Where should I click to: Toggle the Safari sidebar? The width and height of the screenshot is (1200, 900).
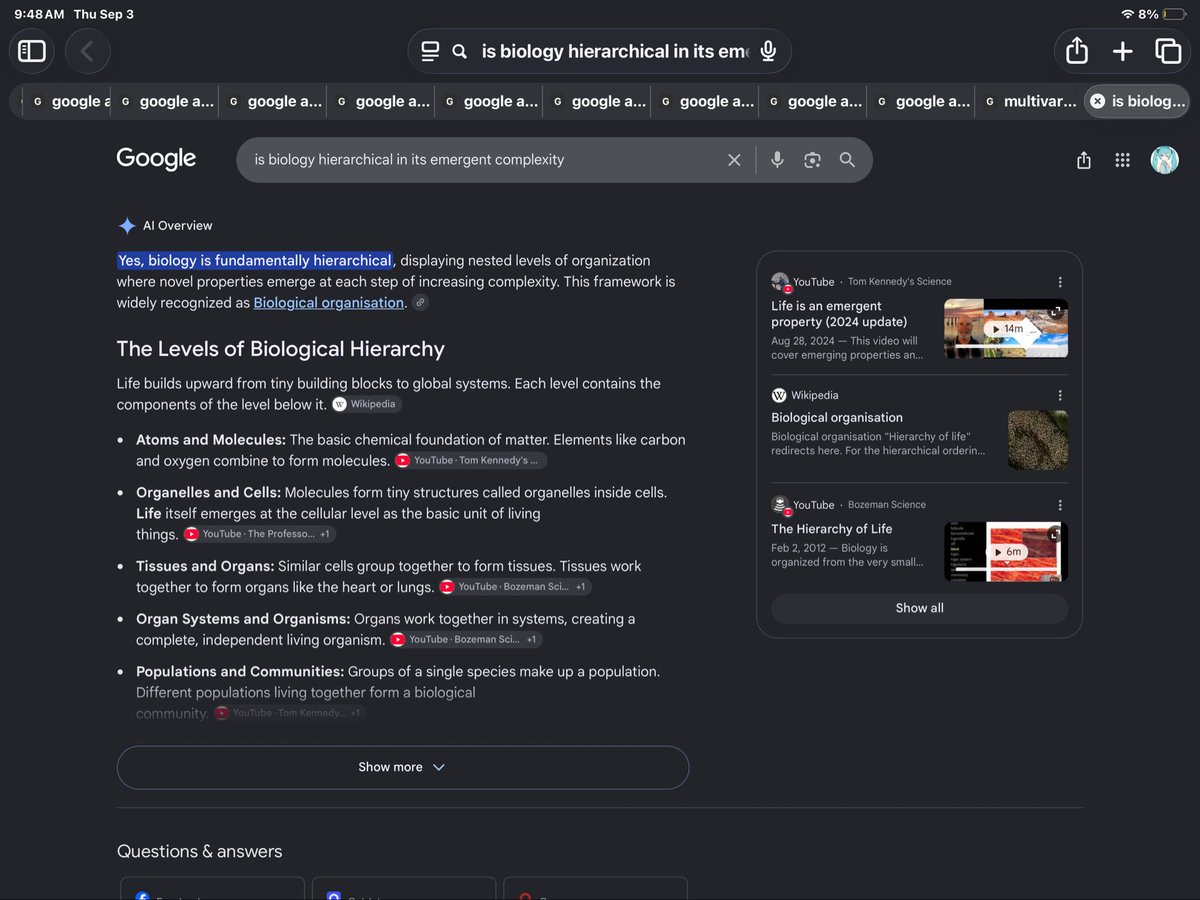tap(32, 51)
